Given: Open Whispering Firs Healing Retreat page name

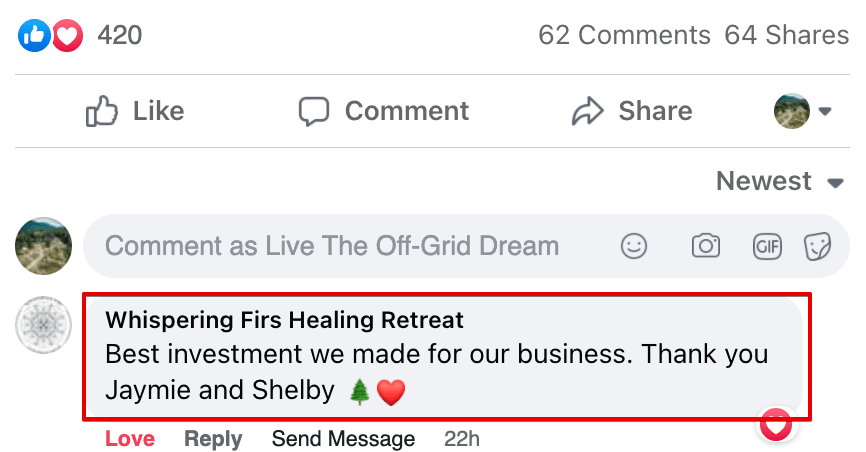Looking at the screenshot, I should (x=285, y=320).
